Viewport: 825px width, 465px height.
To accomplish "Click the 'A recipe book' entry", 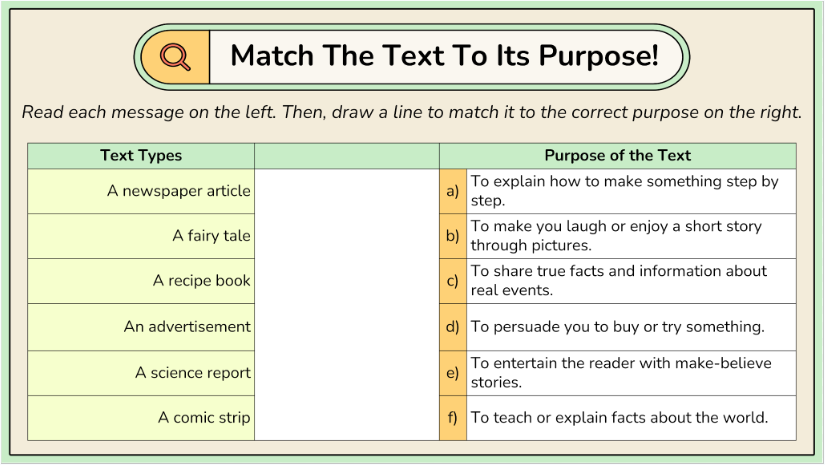I will (201, 281).
